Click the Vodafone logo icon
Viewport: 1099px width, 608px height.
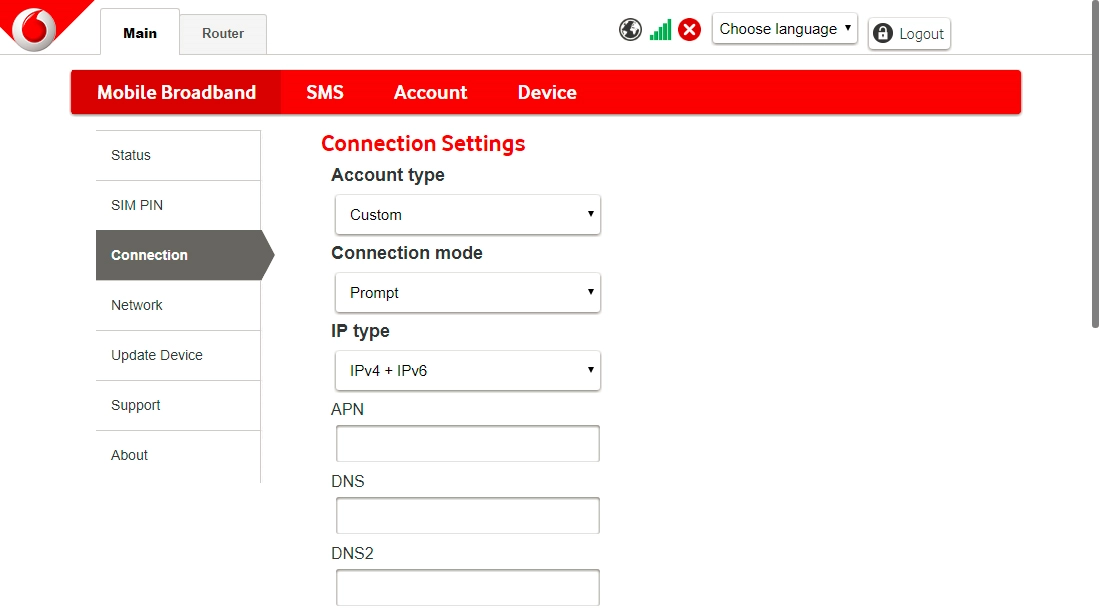tap(34, 26)
